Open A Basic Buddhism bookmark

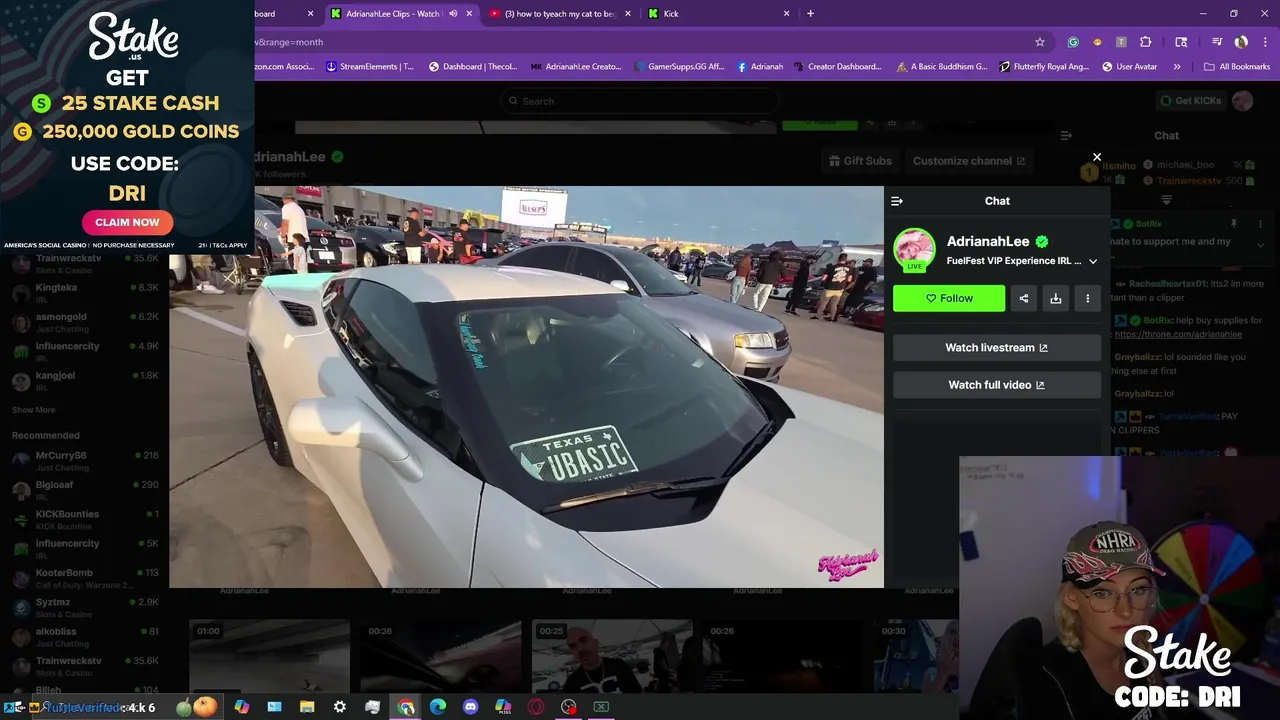(x=942, y=67)
